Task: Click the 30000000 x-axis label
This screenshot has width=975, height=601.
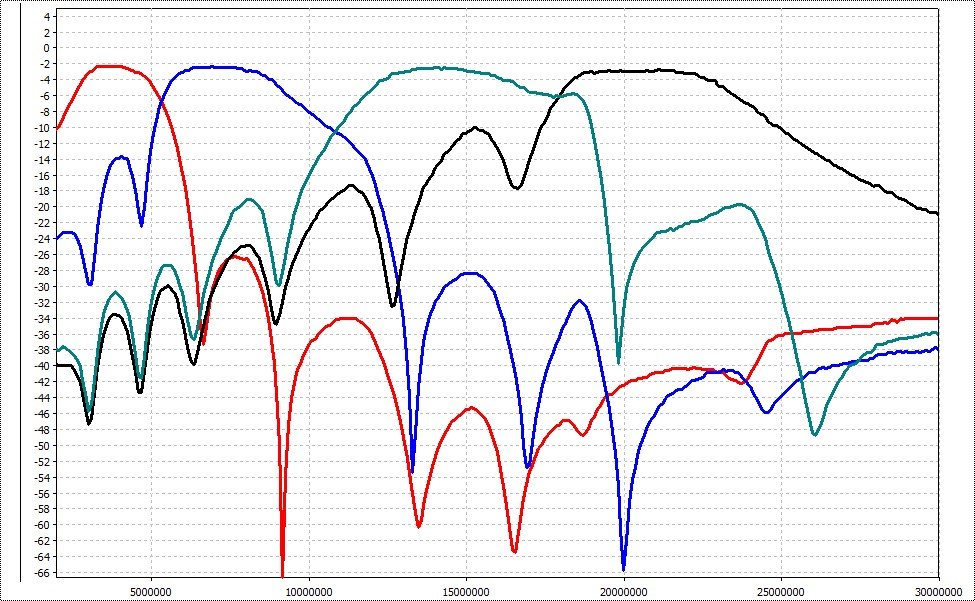Action: [x=938, y=588]
